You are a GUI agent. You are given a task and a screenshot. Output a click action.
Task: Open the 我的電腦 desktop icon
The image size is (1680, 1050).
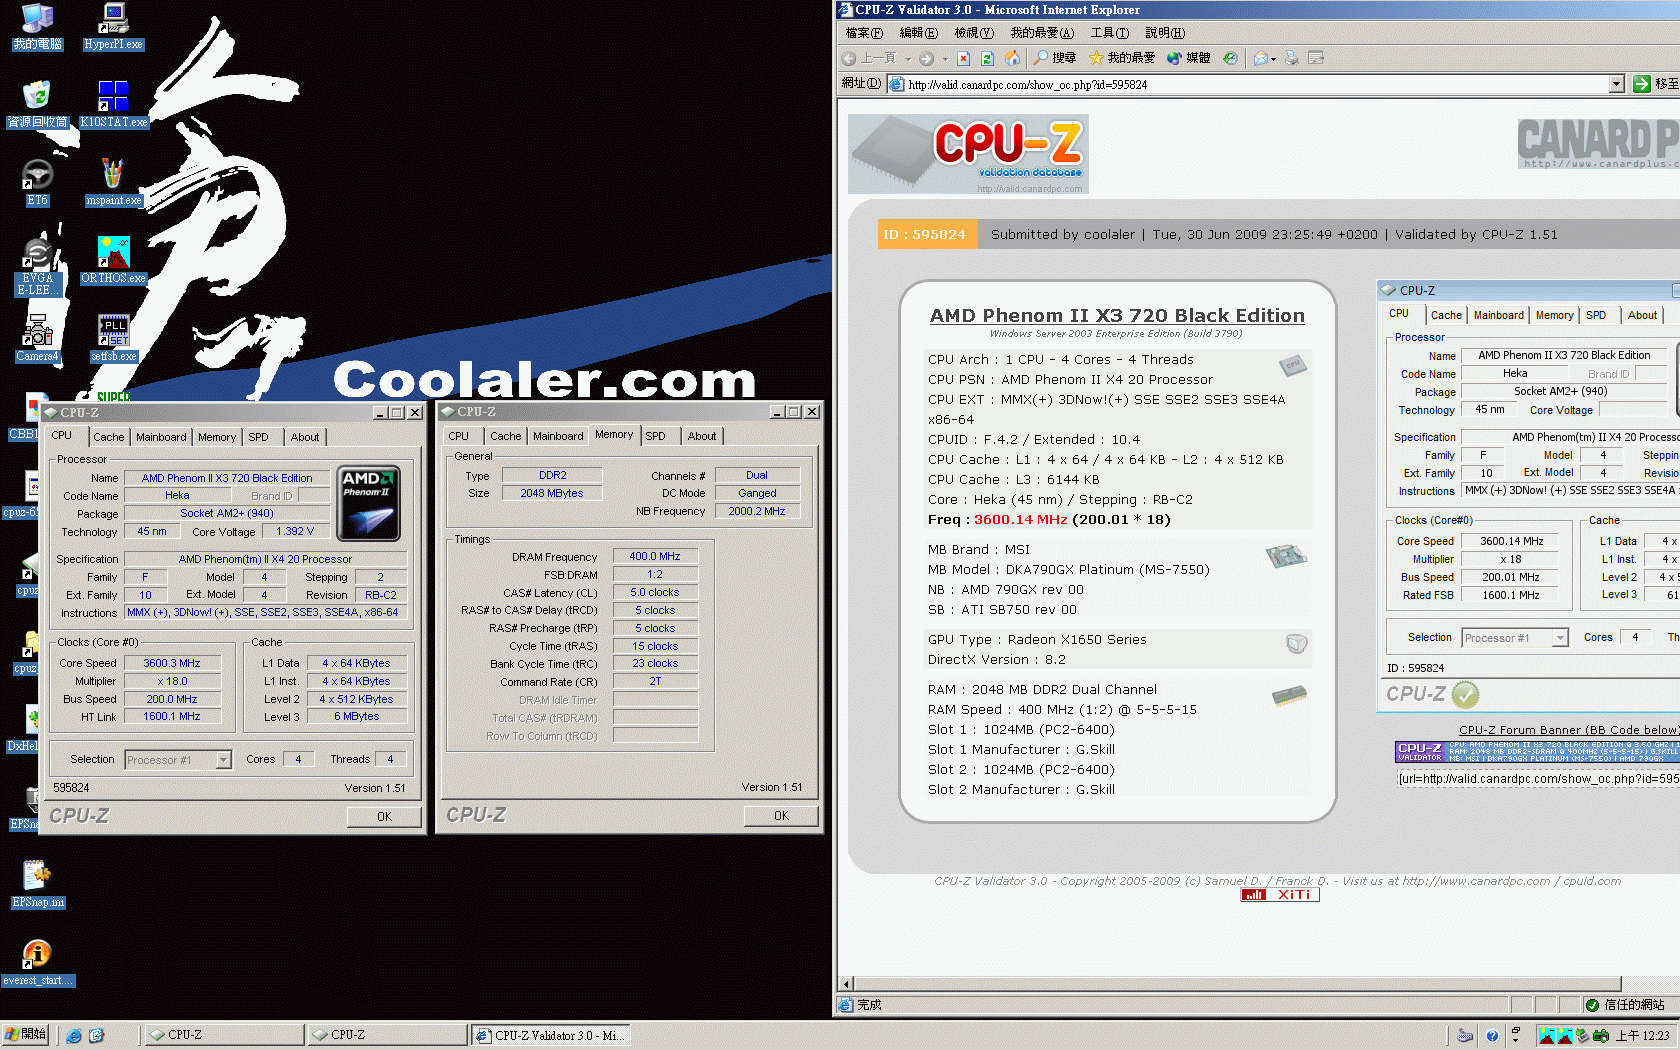[37, 27]
